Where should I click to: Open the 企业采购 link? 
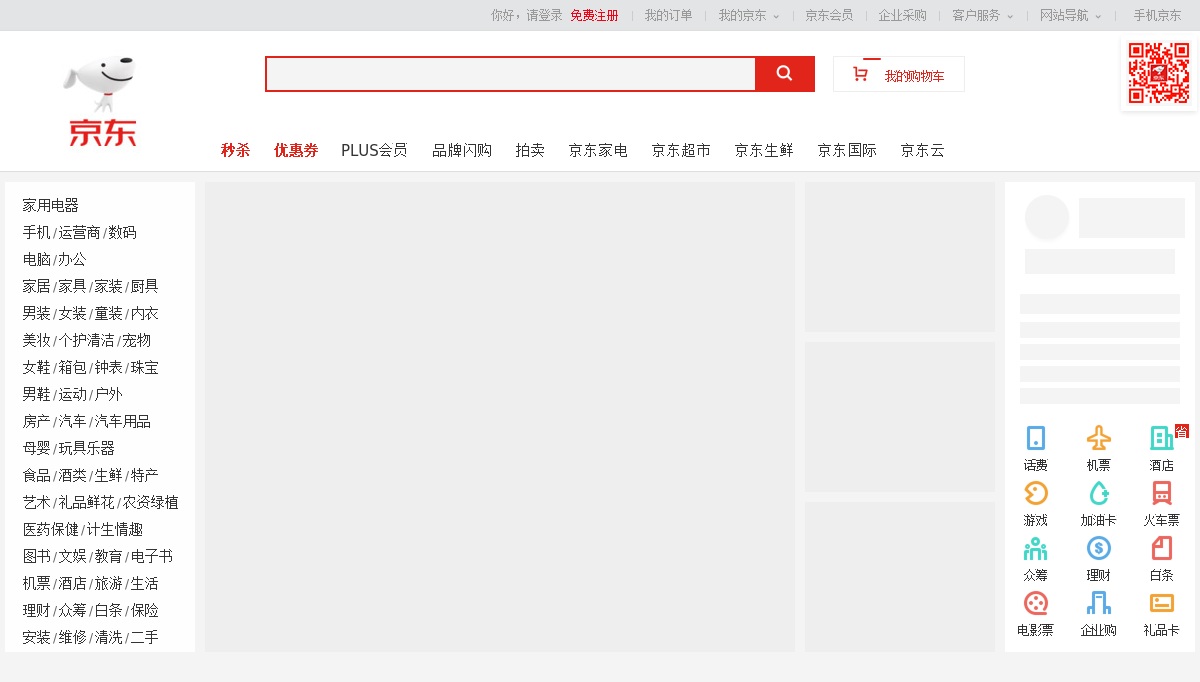coord(902,15)
